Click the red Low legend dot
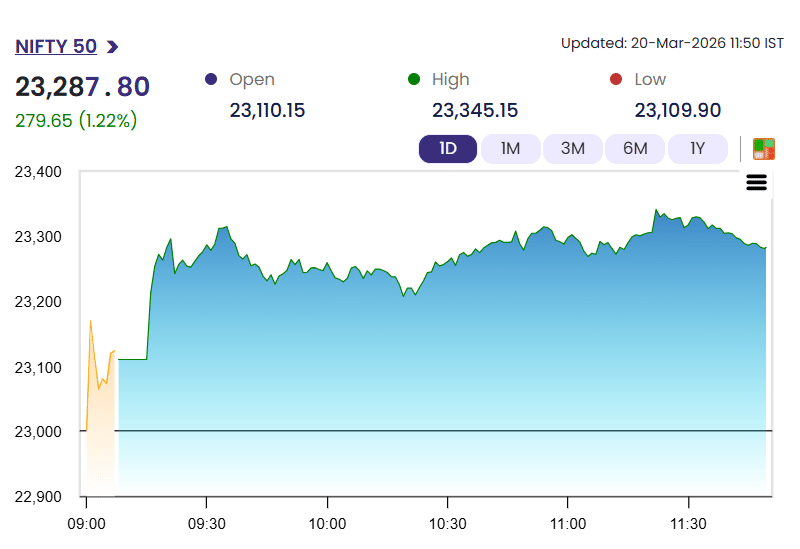The width and height of the screenshot is (800, 549). [x=616, y=80]
